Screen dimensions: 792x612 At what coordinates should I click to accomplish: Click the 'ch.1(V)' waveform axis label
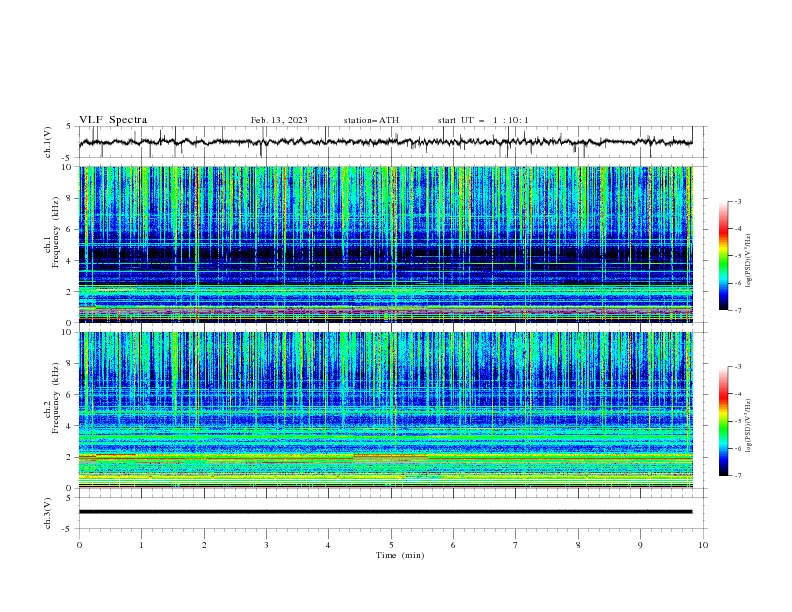coord(48,142)
